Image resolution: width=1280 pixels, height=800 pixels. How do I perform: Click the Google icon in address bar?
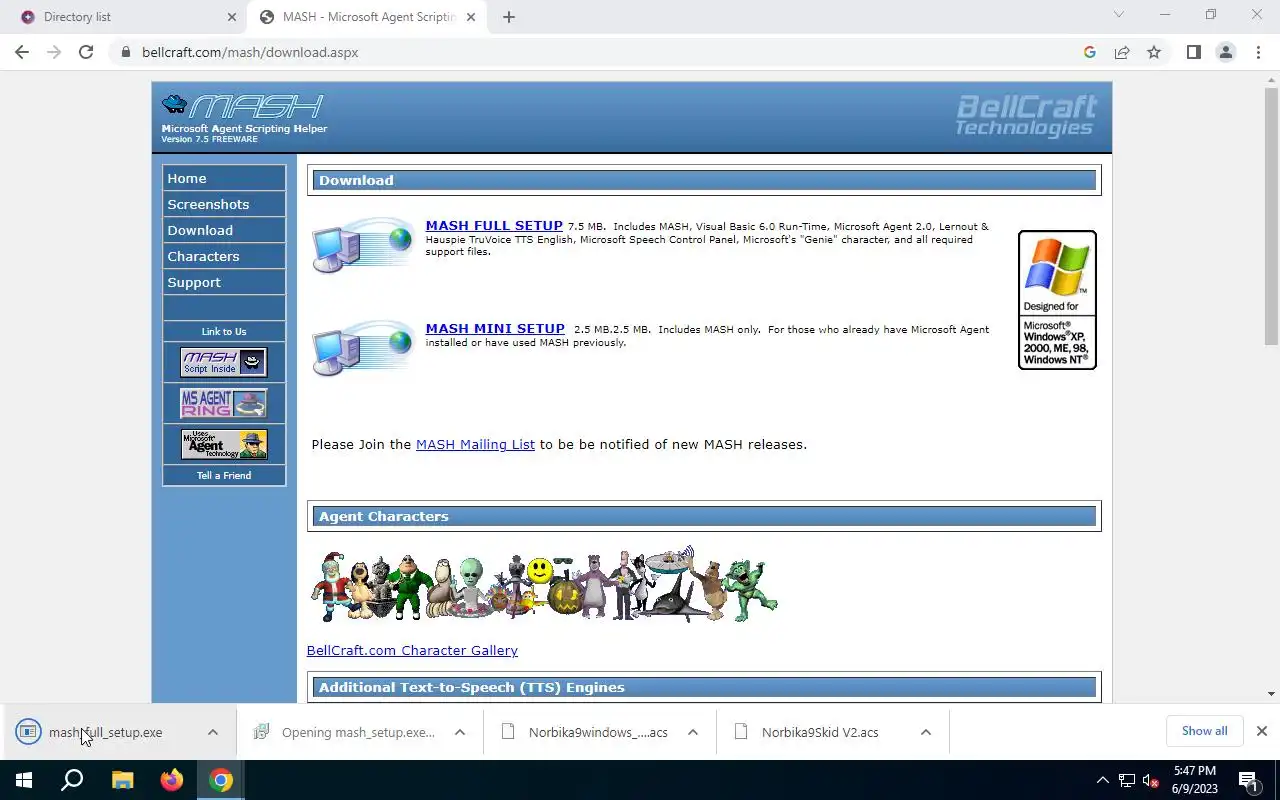[x=1090, y=52]
